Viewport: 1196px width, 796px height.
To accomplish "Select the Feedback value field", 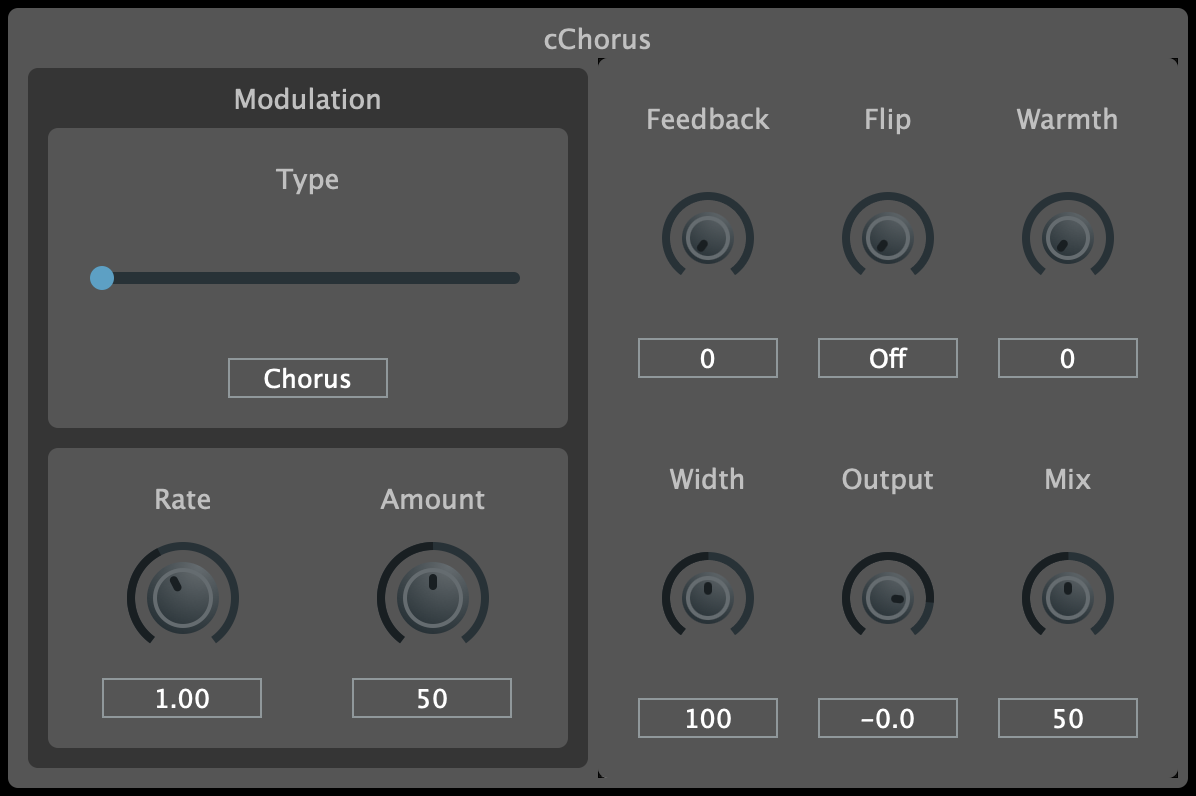I will tap(708, 358).
